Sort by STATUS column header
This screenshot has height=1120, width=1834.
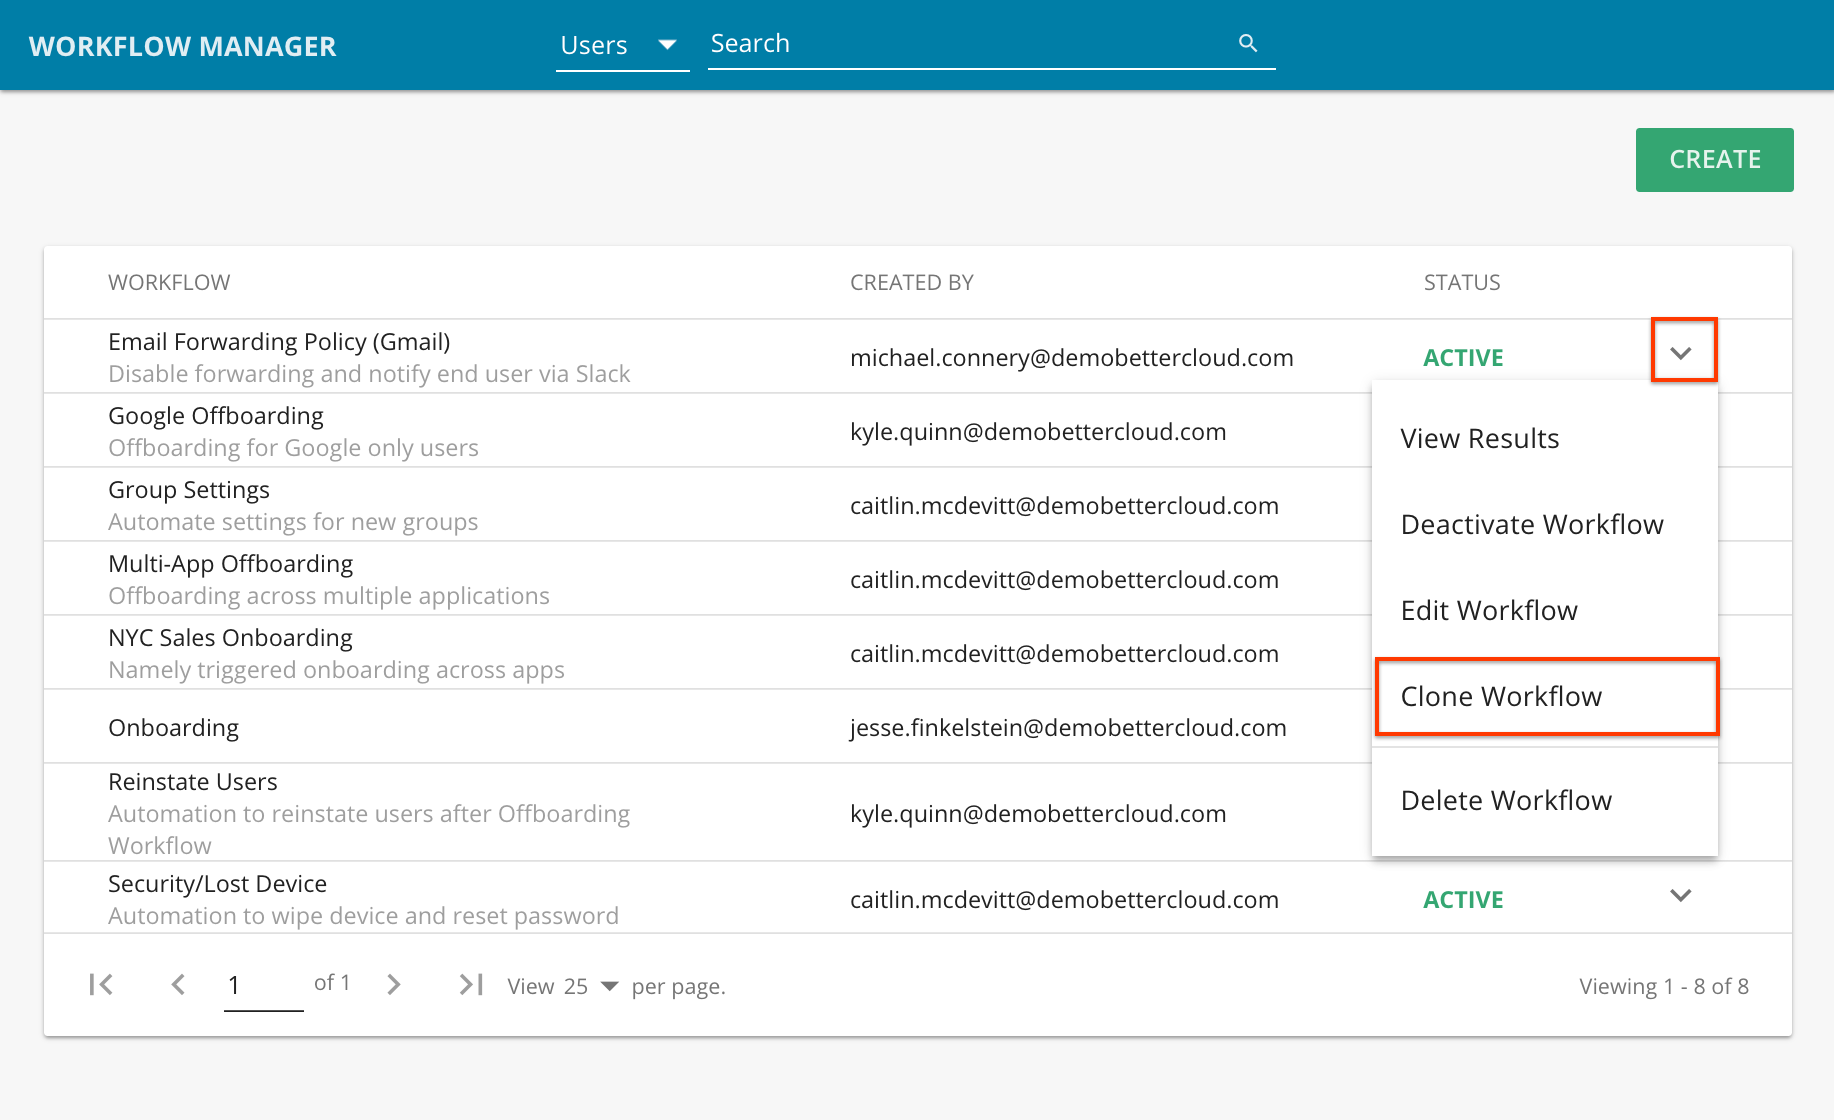(x=1462, y=283)
